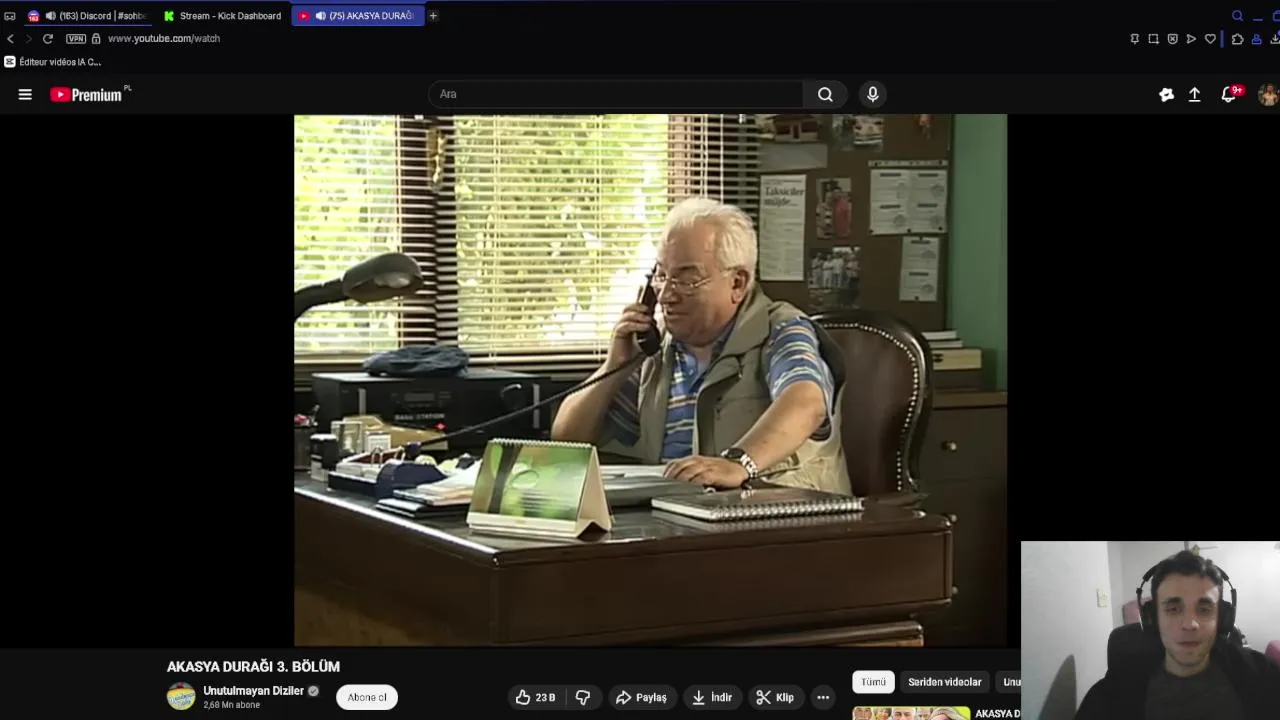Open the YouTube account avatar menu

pos(1268,94)
